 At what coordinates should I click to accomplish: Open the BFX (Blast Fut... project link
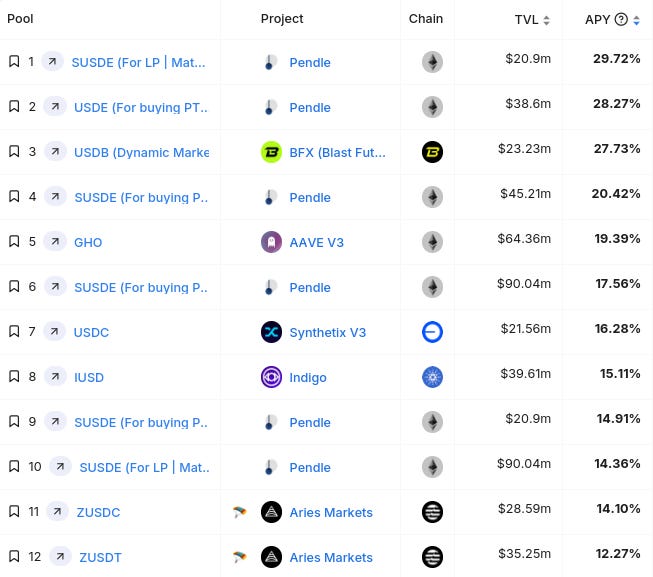click(x=337, y=152)
